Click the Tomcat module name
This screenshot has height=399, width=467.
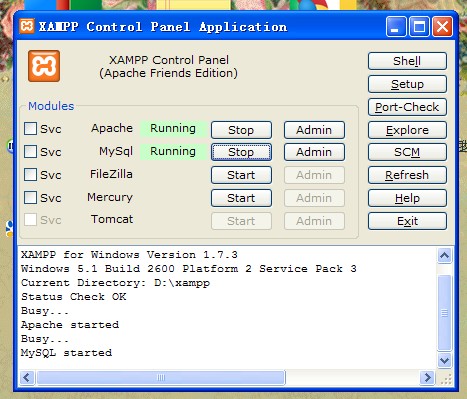(112, 219)
